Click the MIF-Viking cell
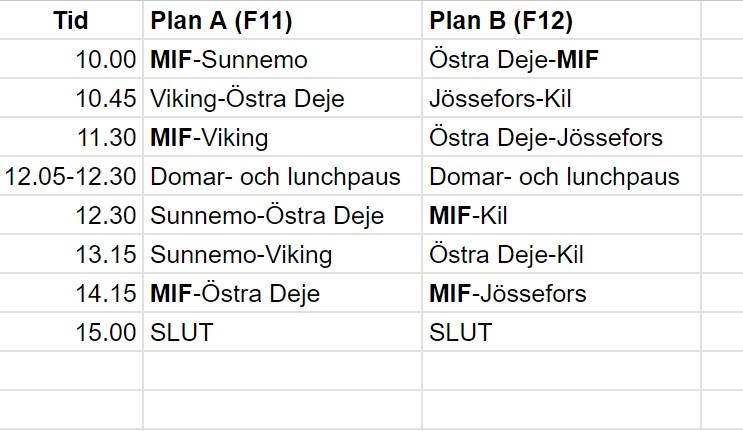Image resolution: width=743 pixels, height=431 pixels. click(209, 138)
